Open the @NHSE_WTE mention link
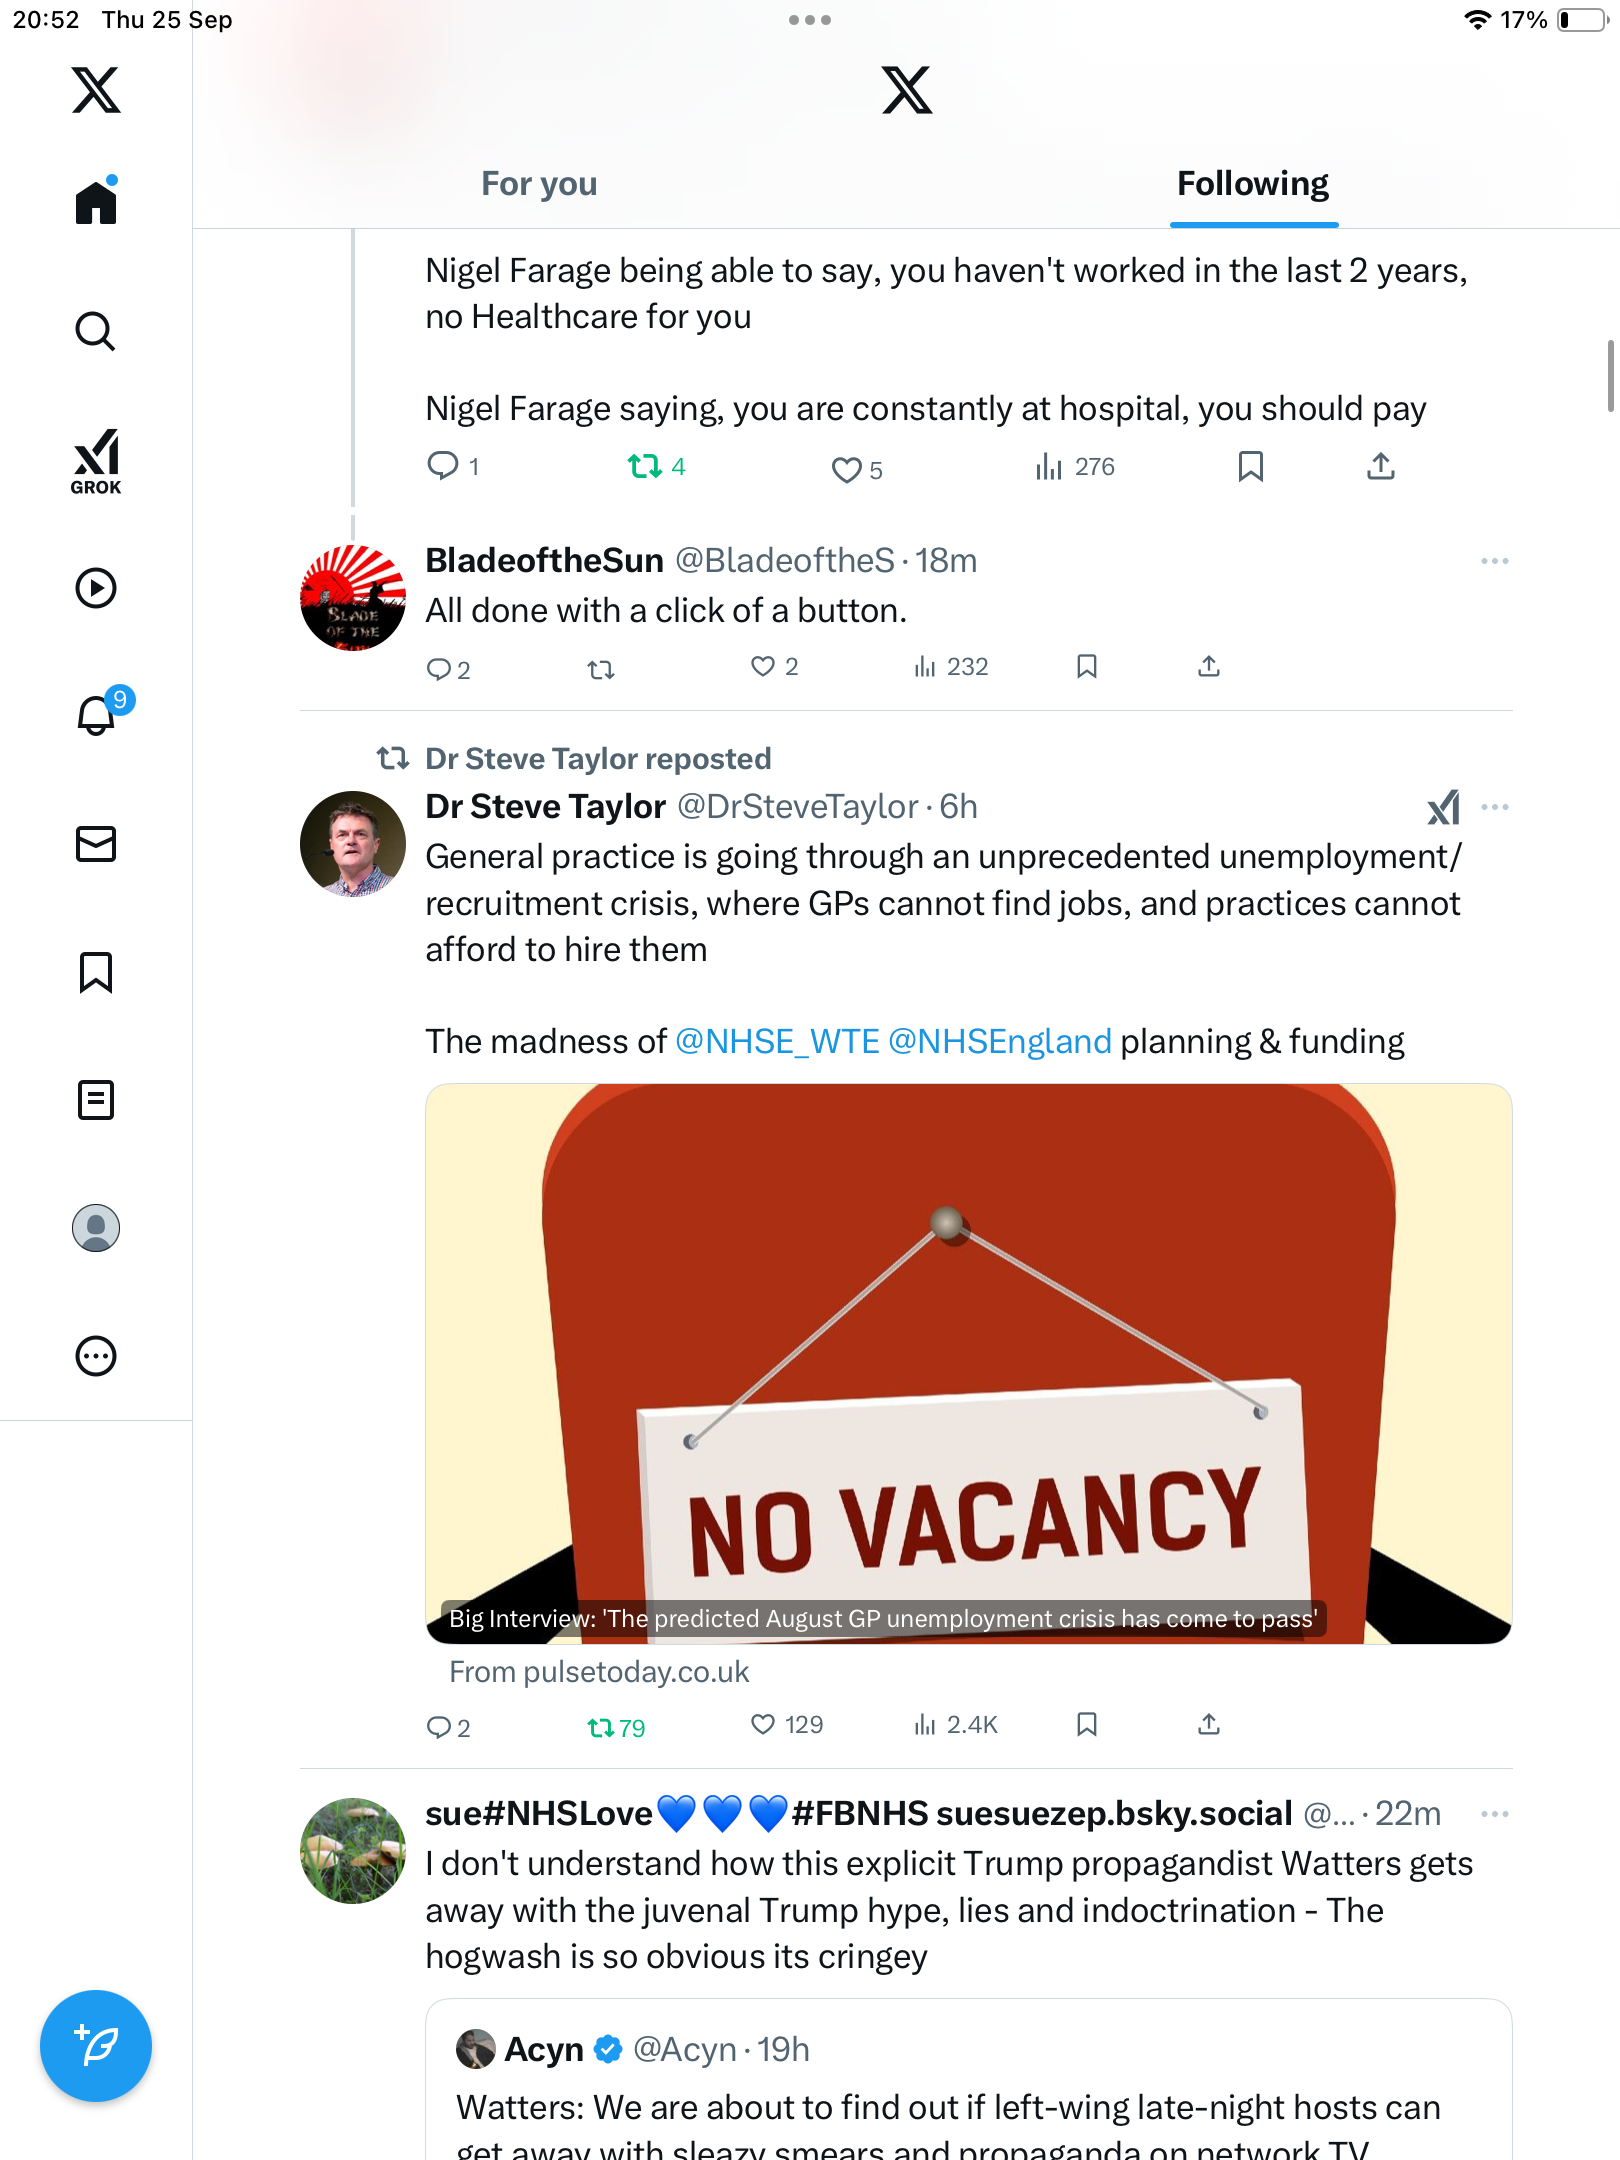 point(777,1042)
